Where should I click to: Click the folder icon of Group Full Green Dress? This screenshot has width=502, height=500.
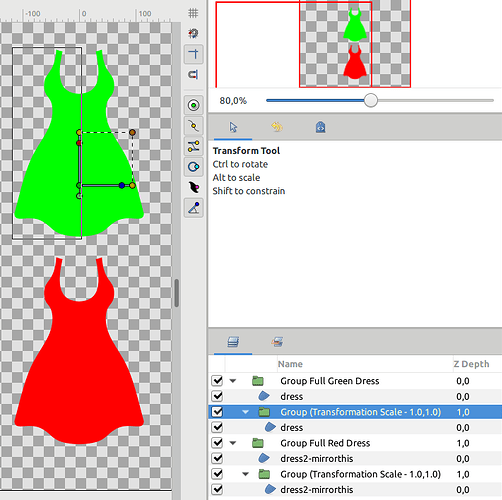pos(258,381)
